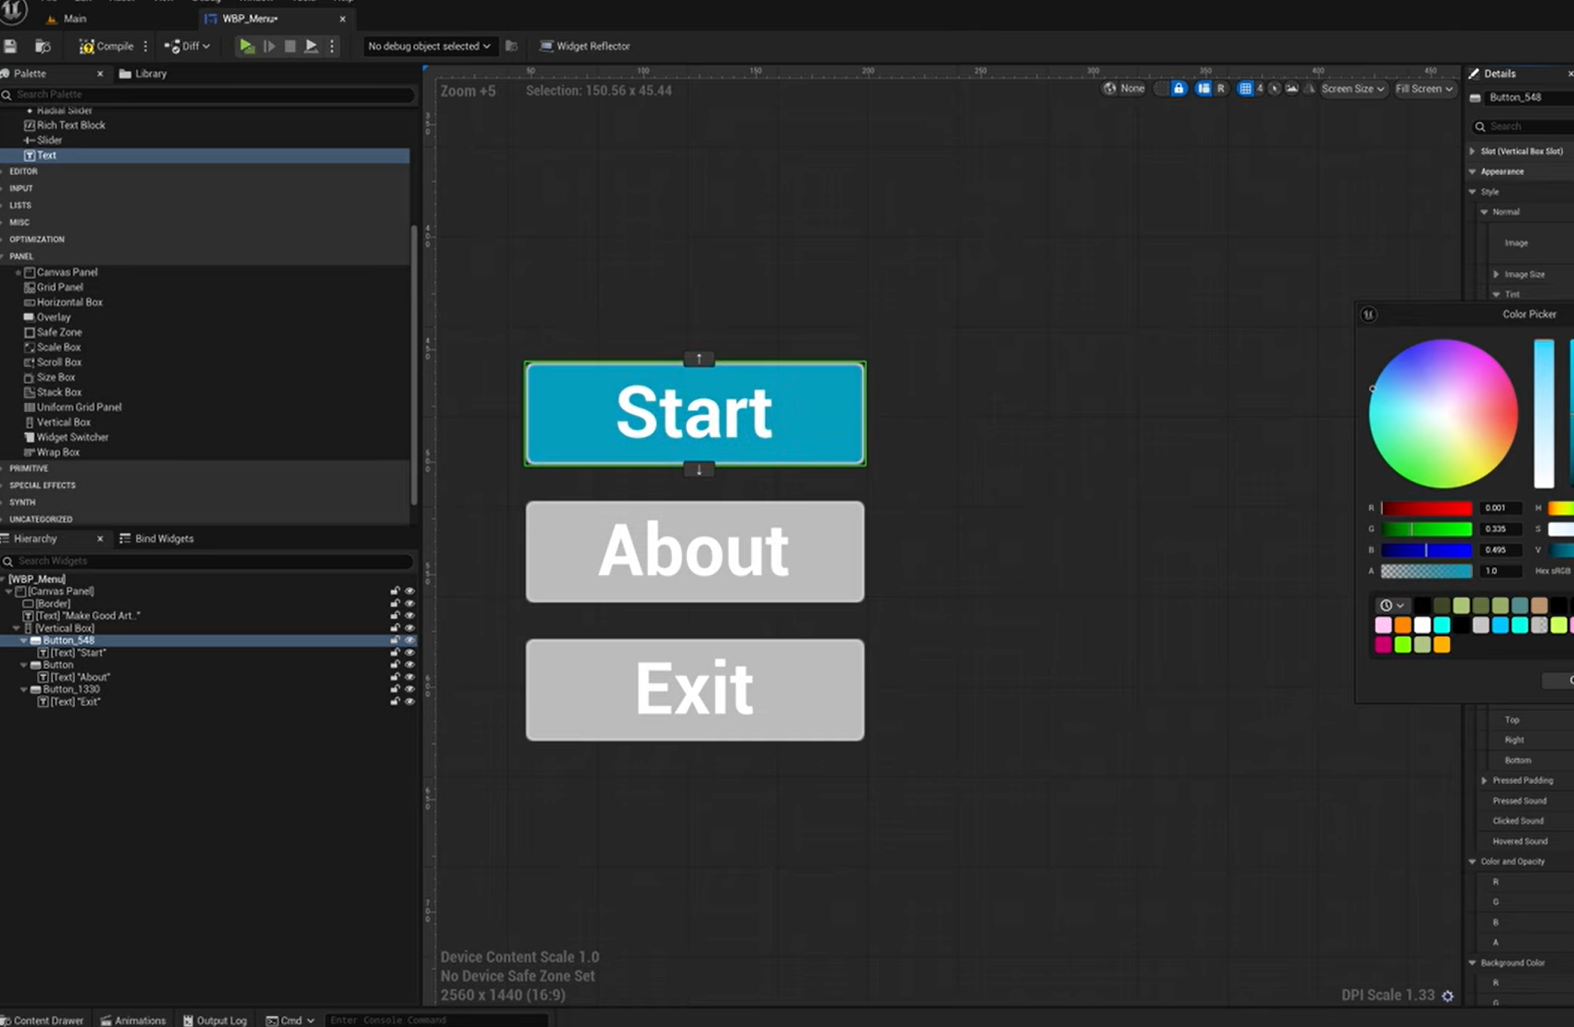Toggle visibility of the Button_548 row
The image size is (1574, 1027).
[x=409, y=640]
